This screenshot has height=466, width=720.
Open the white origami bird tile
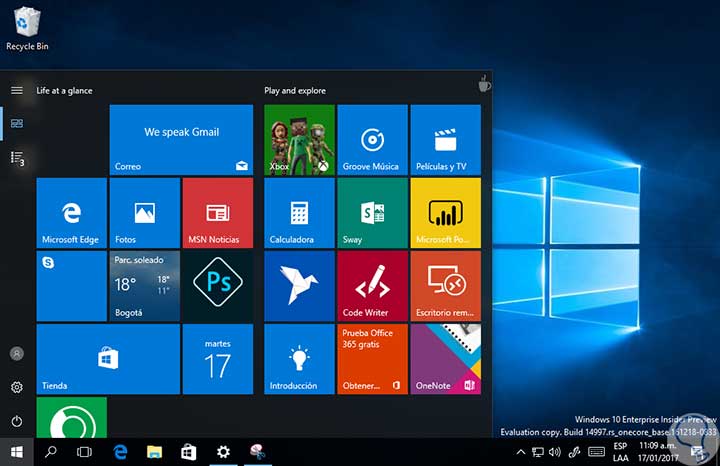click(299, 286)
